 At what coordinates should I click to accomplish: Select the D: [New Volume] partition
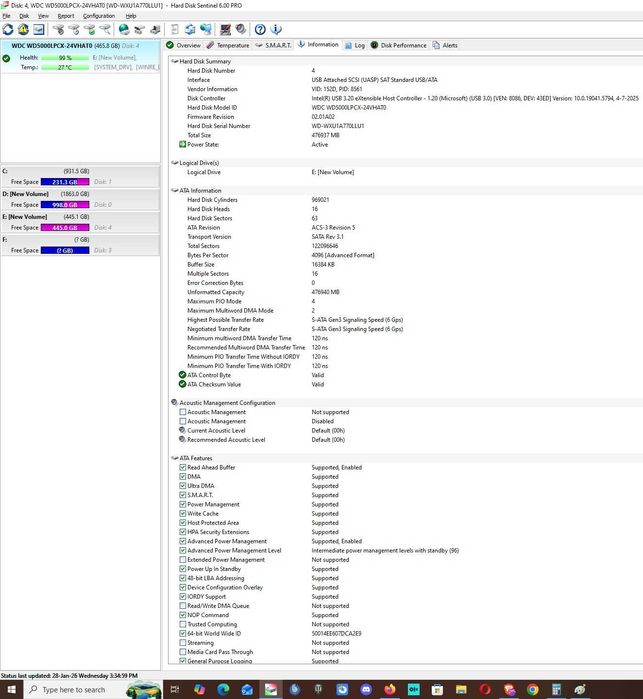[x=80, y=199]
